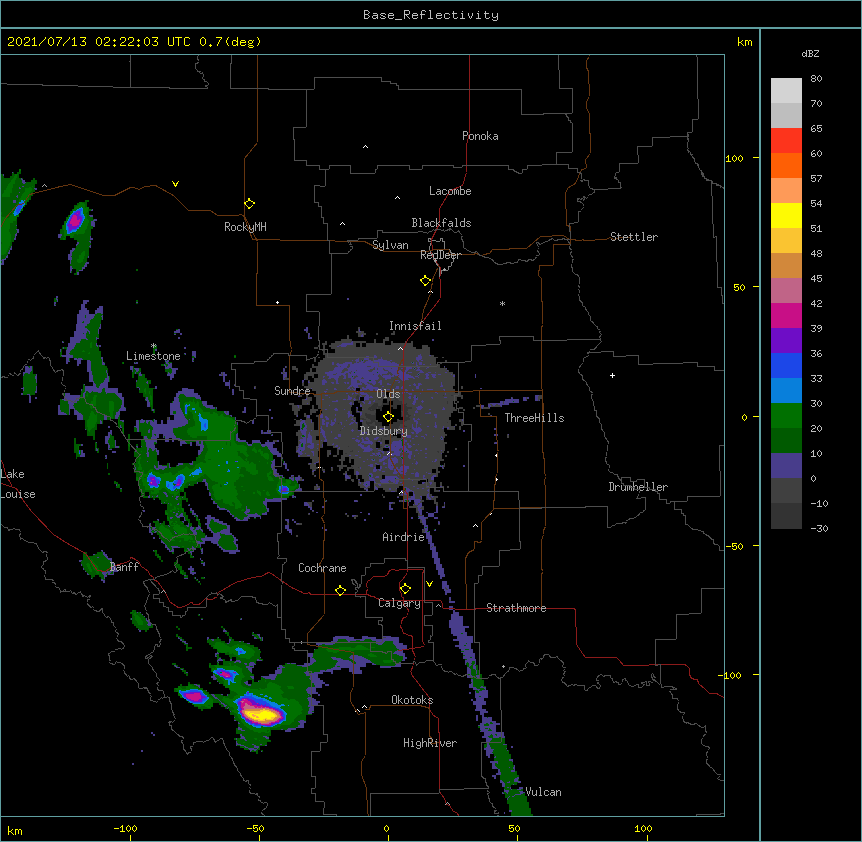This screenshot has width=862, height=842.
Task: Click the Lacombe city label
Action: [450, 191]
